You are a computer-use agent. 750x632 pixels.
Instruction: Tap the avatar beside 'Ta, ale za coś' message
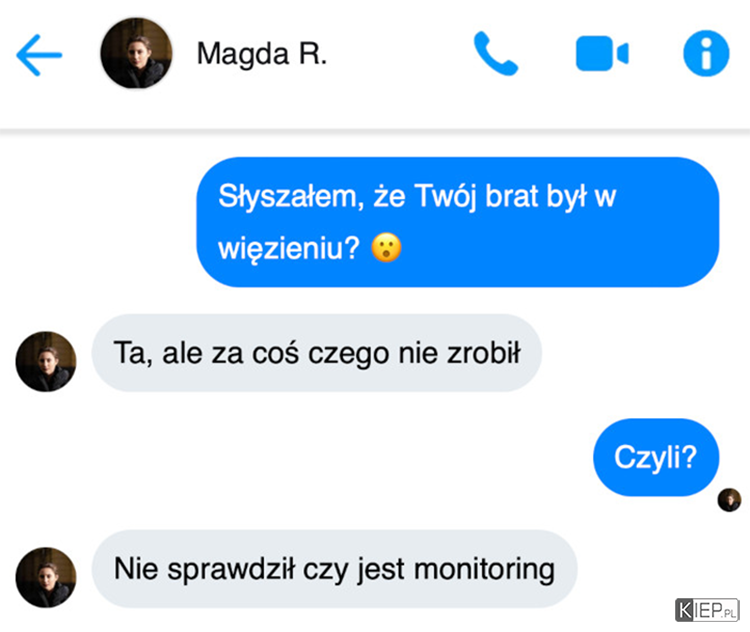tap(46, 362)
